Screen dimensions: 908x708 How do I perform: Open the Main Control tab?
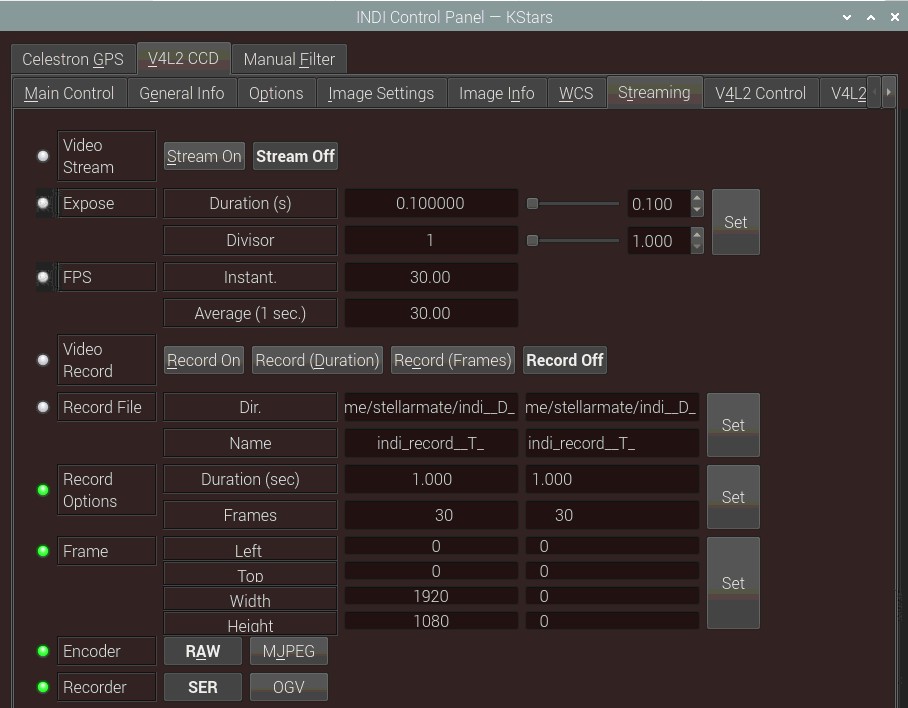click(69, 93)
